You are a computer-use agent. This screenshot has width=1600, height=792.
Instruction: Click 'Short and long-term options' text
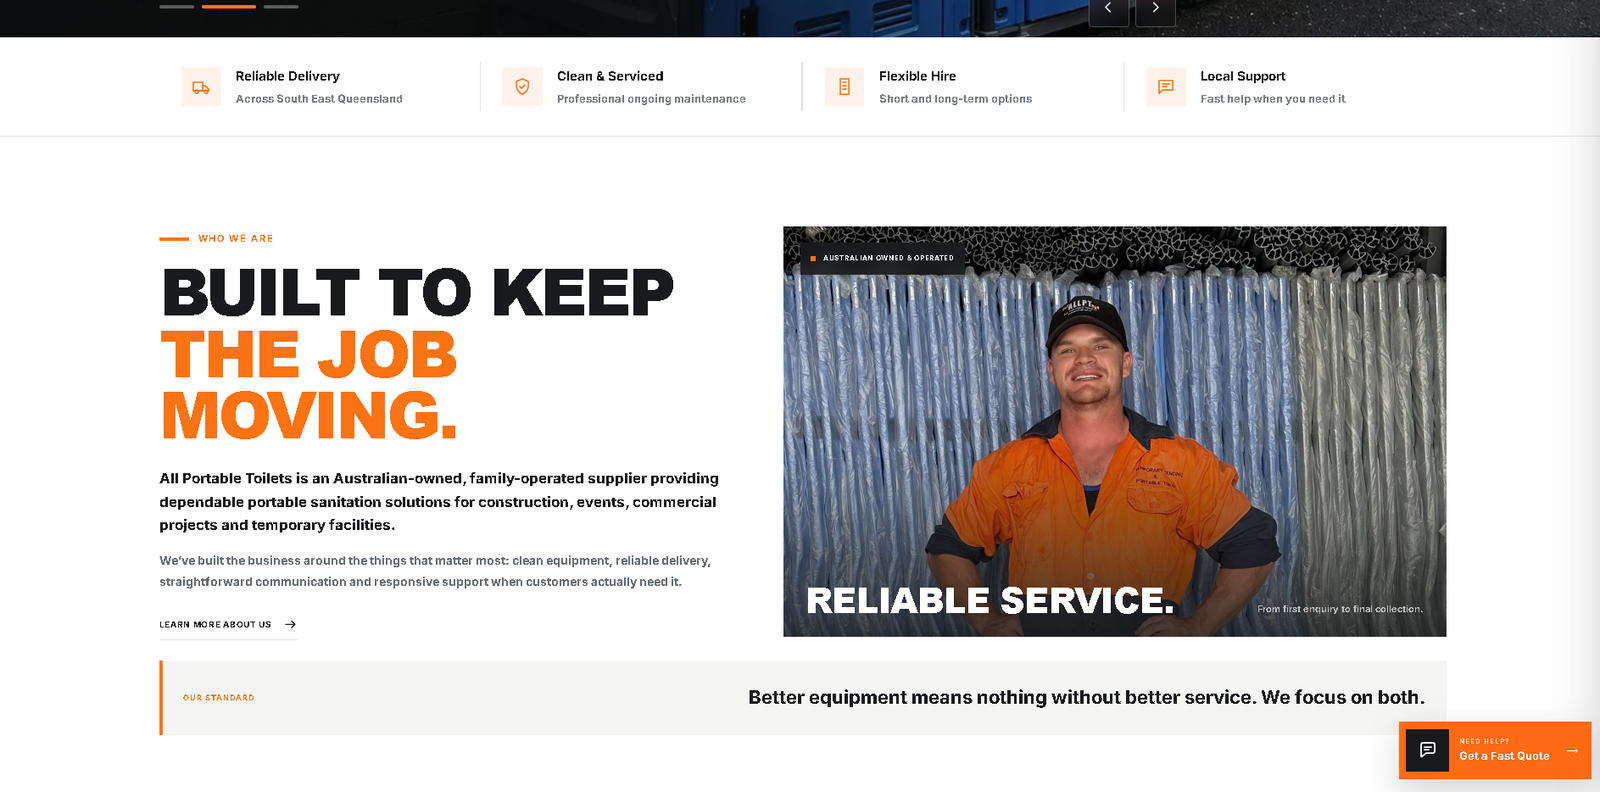tap(955, 99)
